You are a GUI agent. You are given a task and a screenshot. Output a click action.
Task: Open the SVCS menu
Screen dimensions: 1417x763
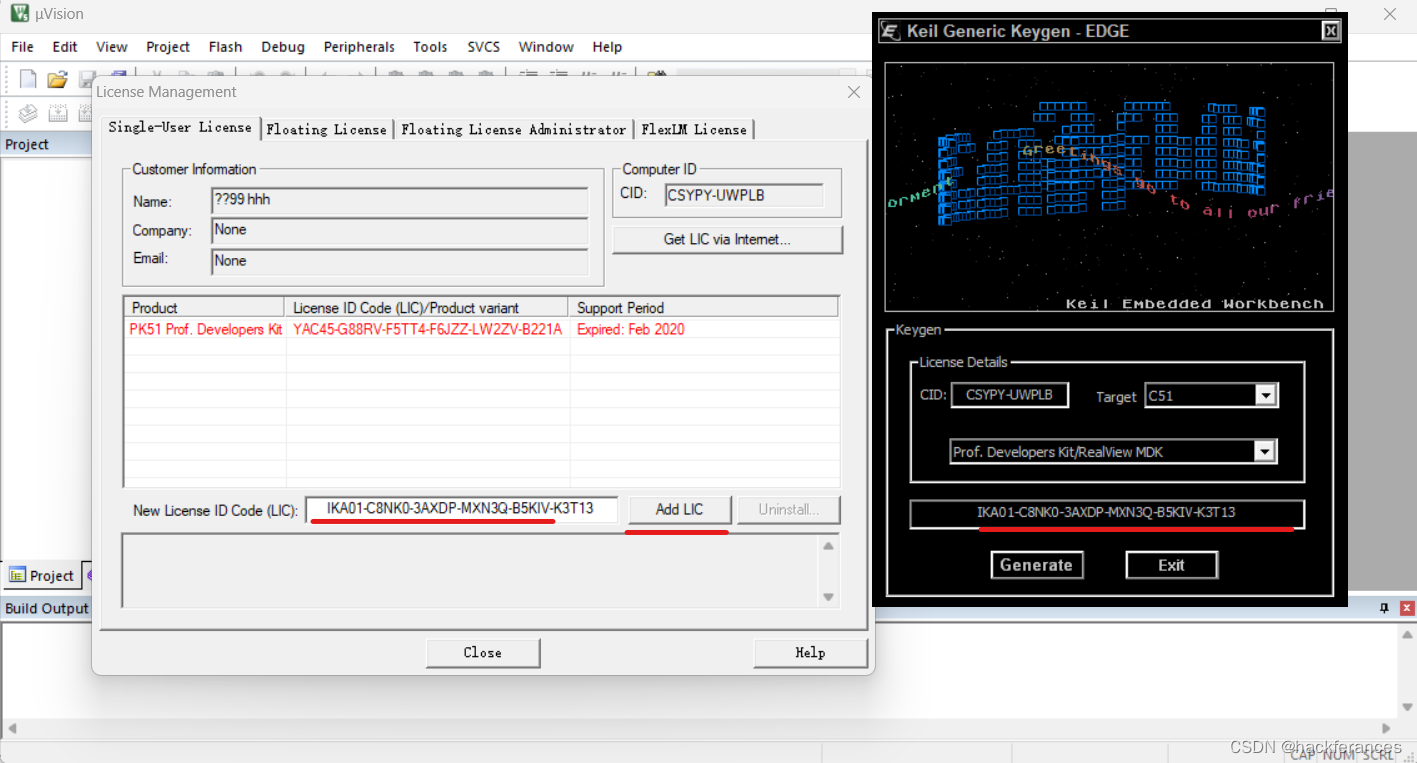[484, 47]
